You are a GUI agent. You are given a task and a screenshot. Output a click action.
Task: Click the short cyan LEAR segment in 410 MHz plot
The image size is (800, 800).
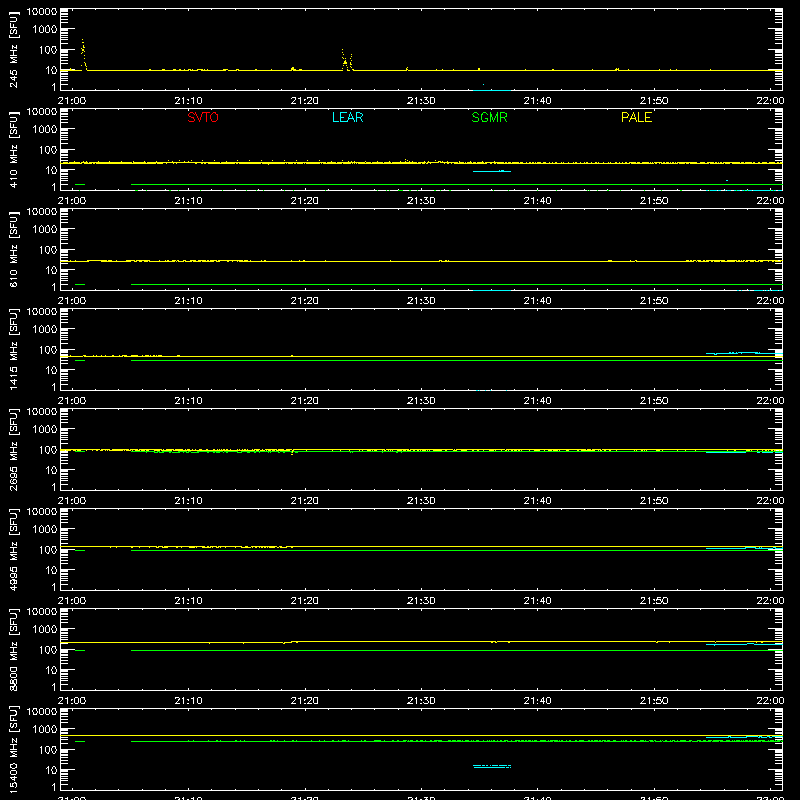(x=492, y=171)
